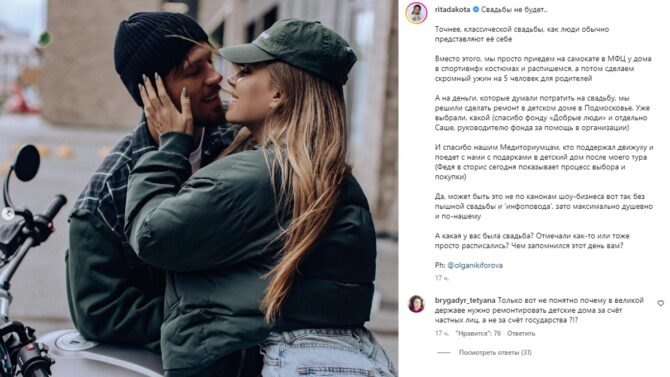Open ritadakota's profile picture

click(416, 13)
